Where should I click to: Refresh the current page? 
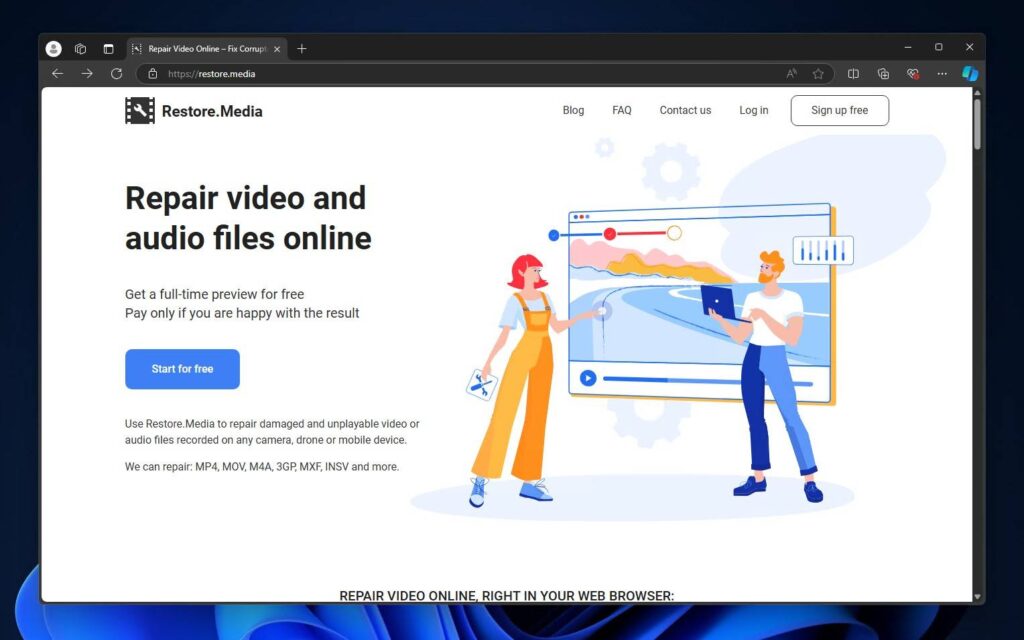point(117,73)
